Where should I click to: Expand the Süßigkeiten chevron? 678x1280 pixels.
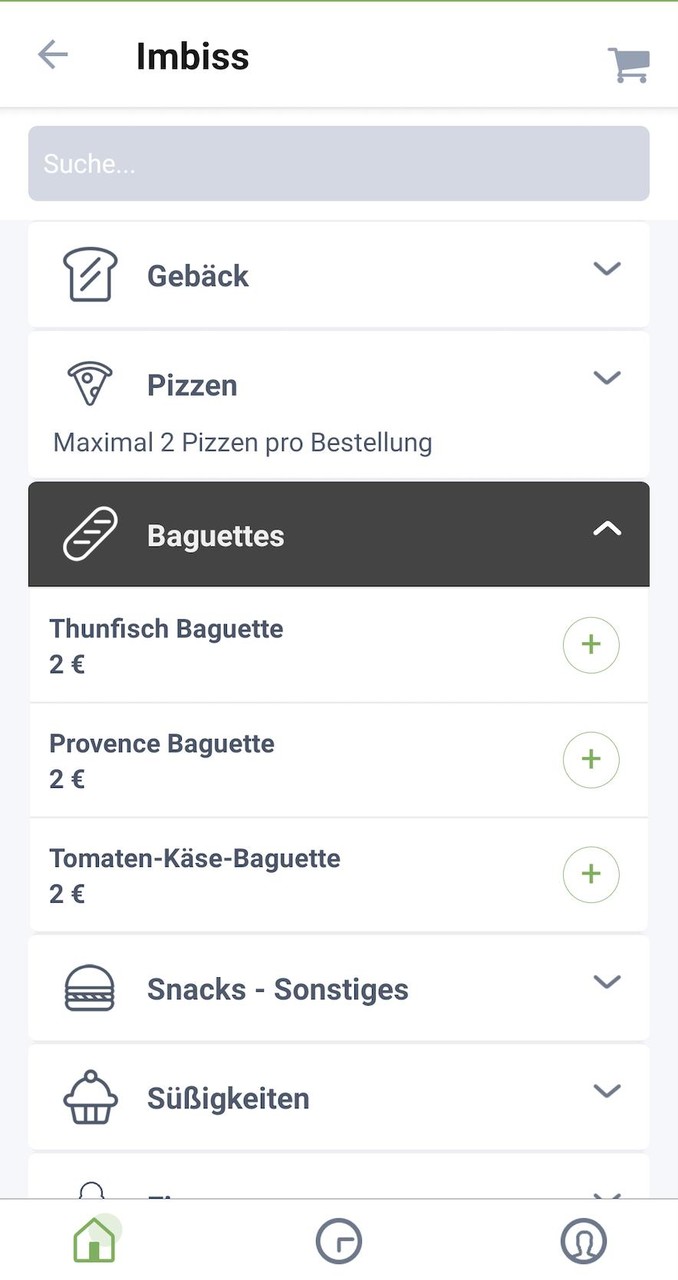point(607,1091)
